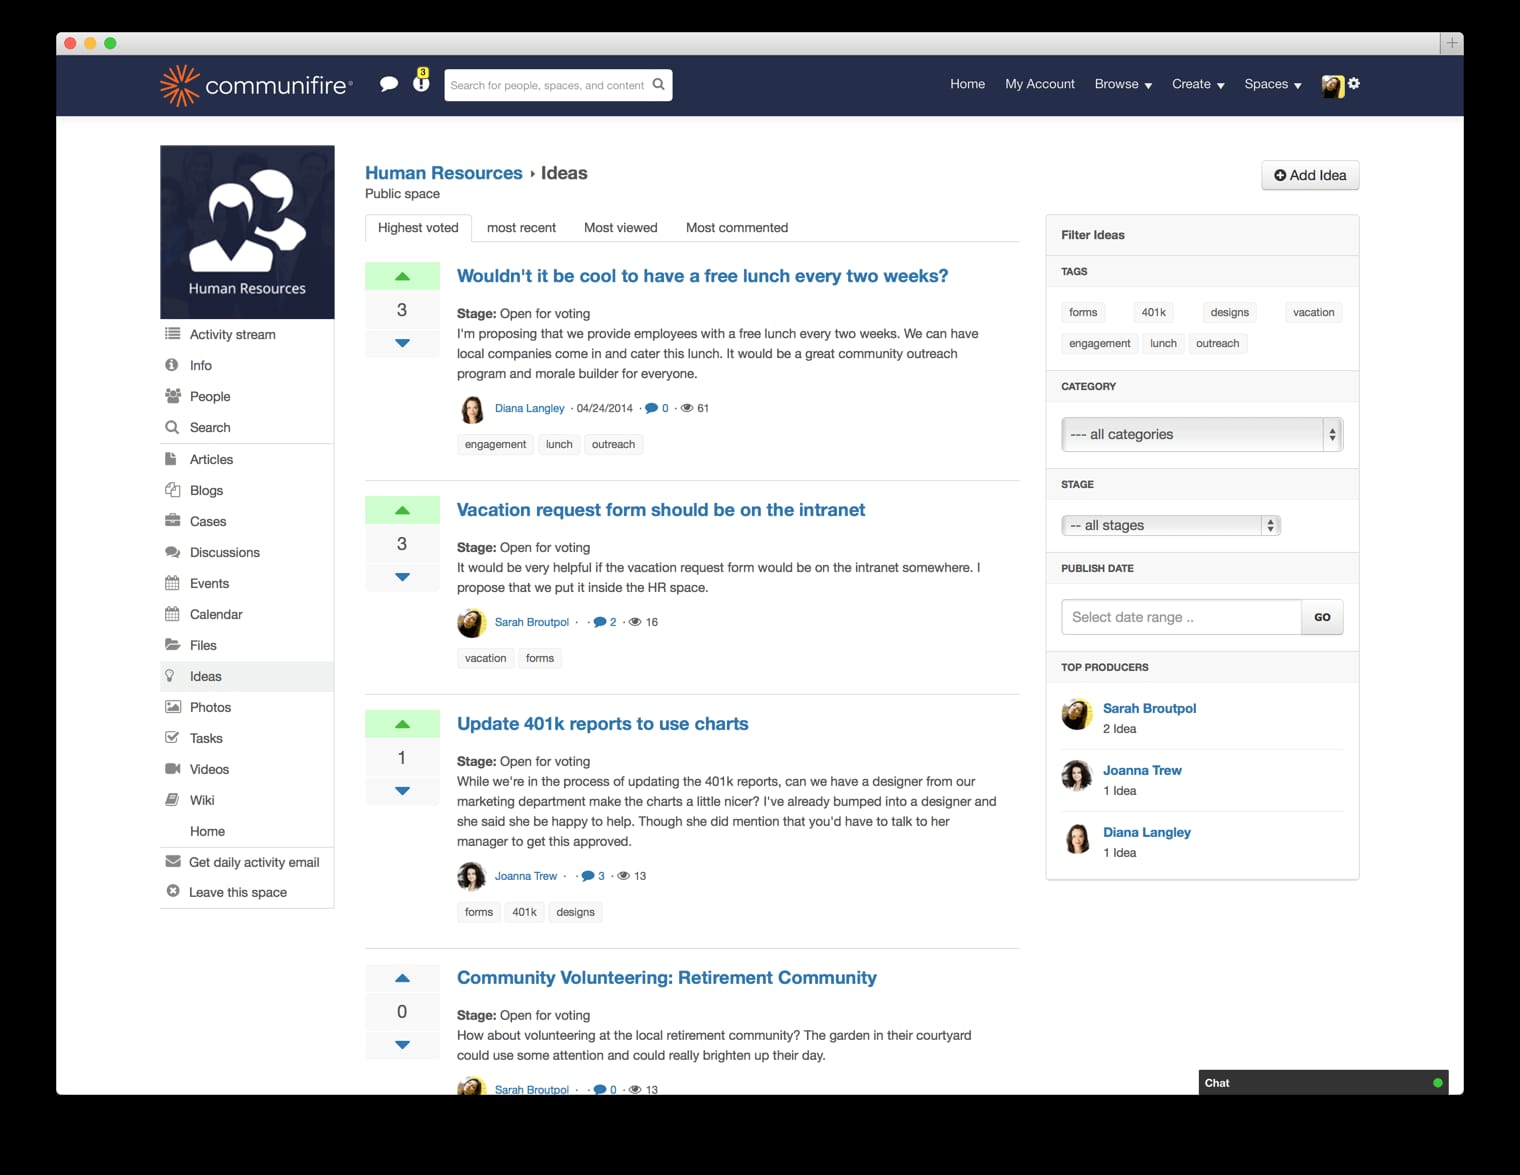Select the Wiki icon in sidebar
1520x1175 pixels.
point(173,799)
